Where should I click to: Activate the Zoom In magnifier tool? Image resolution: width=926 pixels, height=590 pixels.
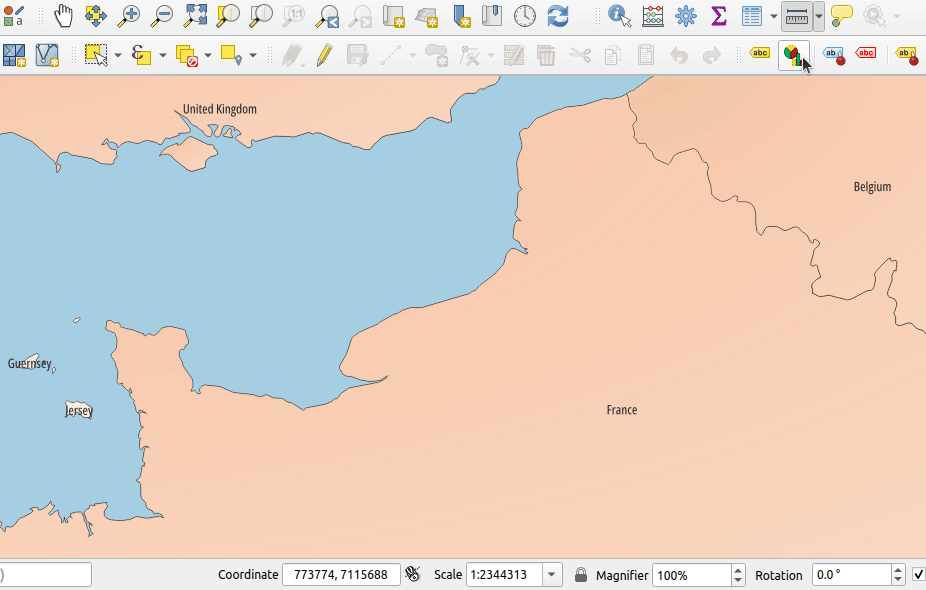click(x=129, y=16)
